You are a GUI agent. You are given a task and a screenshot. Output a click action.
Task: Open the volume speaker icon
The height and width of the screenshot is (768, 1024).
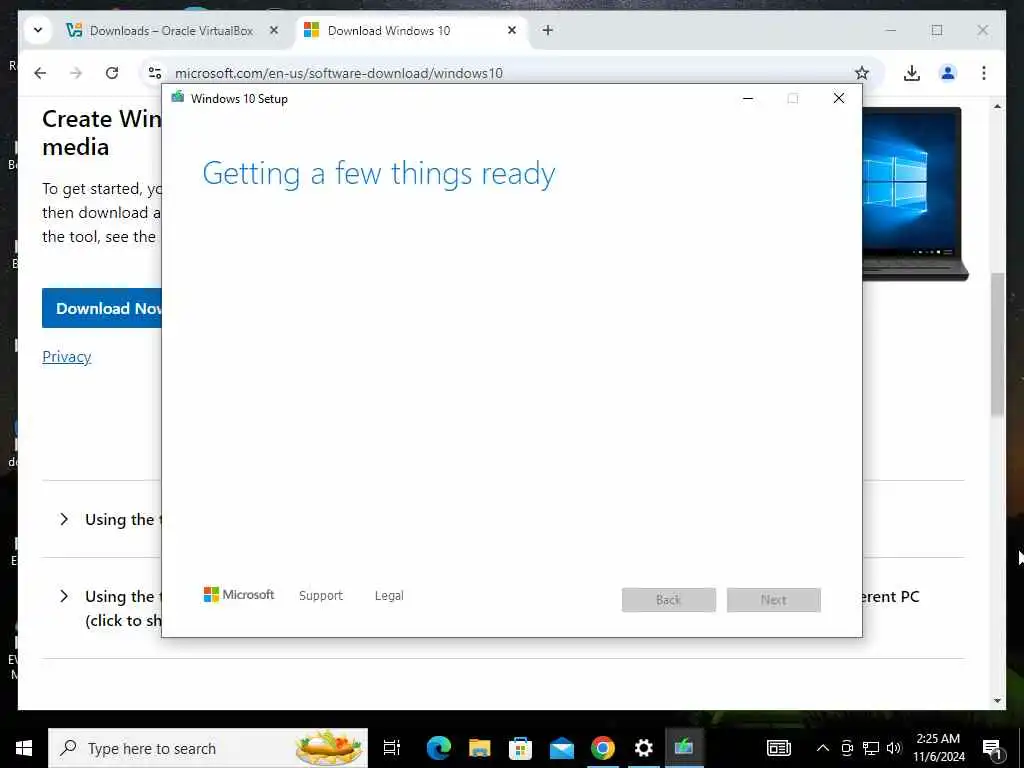894,748
